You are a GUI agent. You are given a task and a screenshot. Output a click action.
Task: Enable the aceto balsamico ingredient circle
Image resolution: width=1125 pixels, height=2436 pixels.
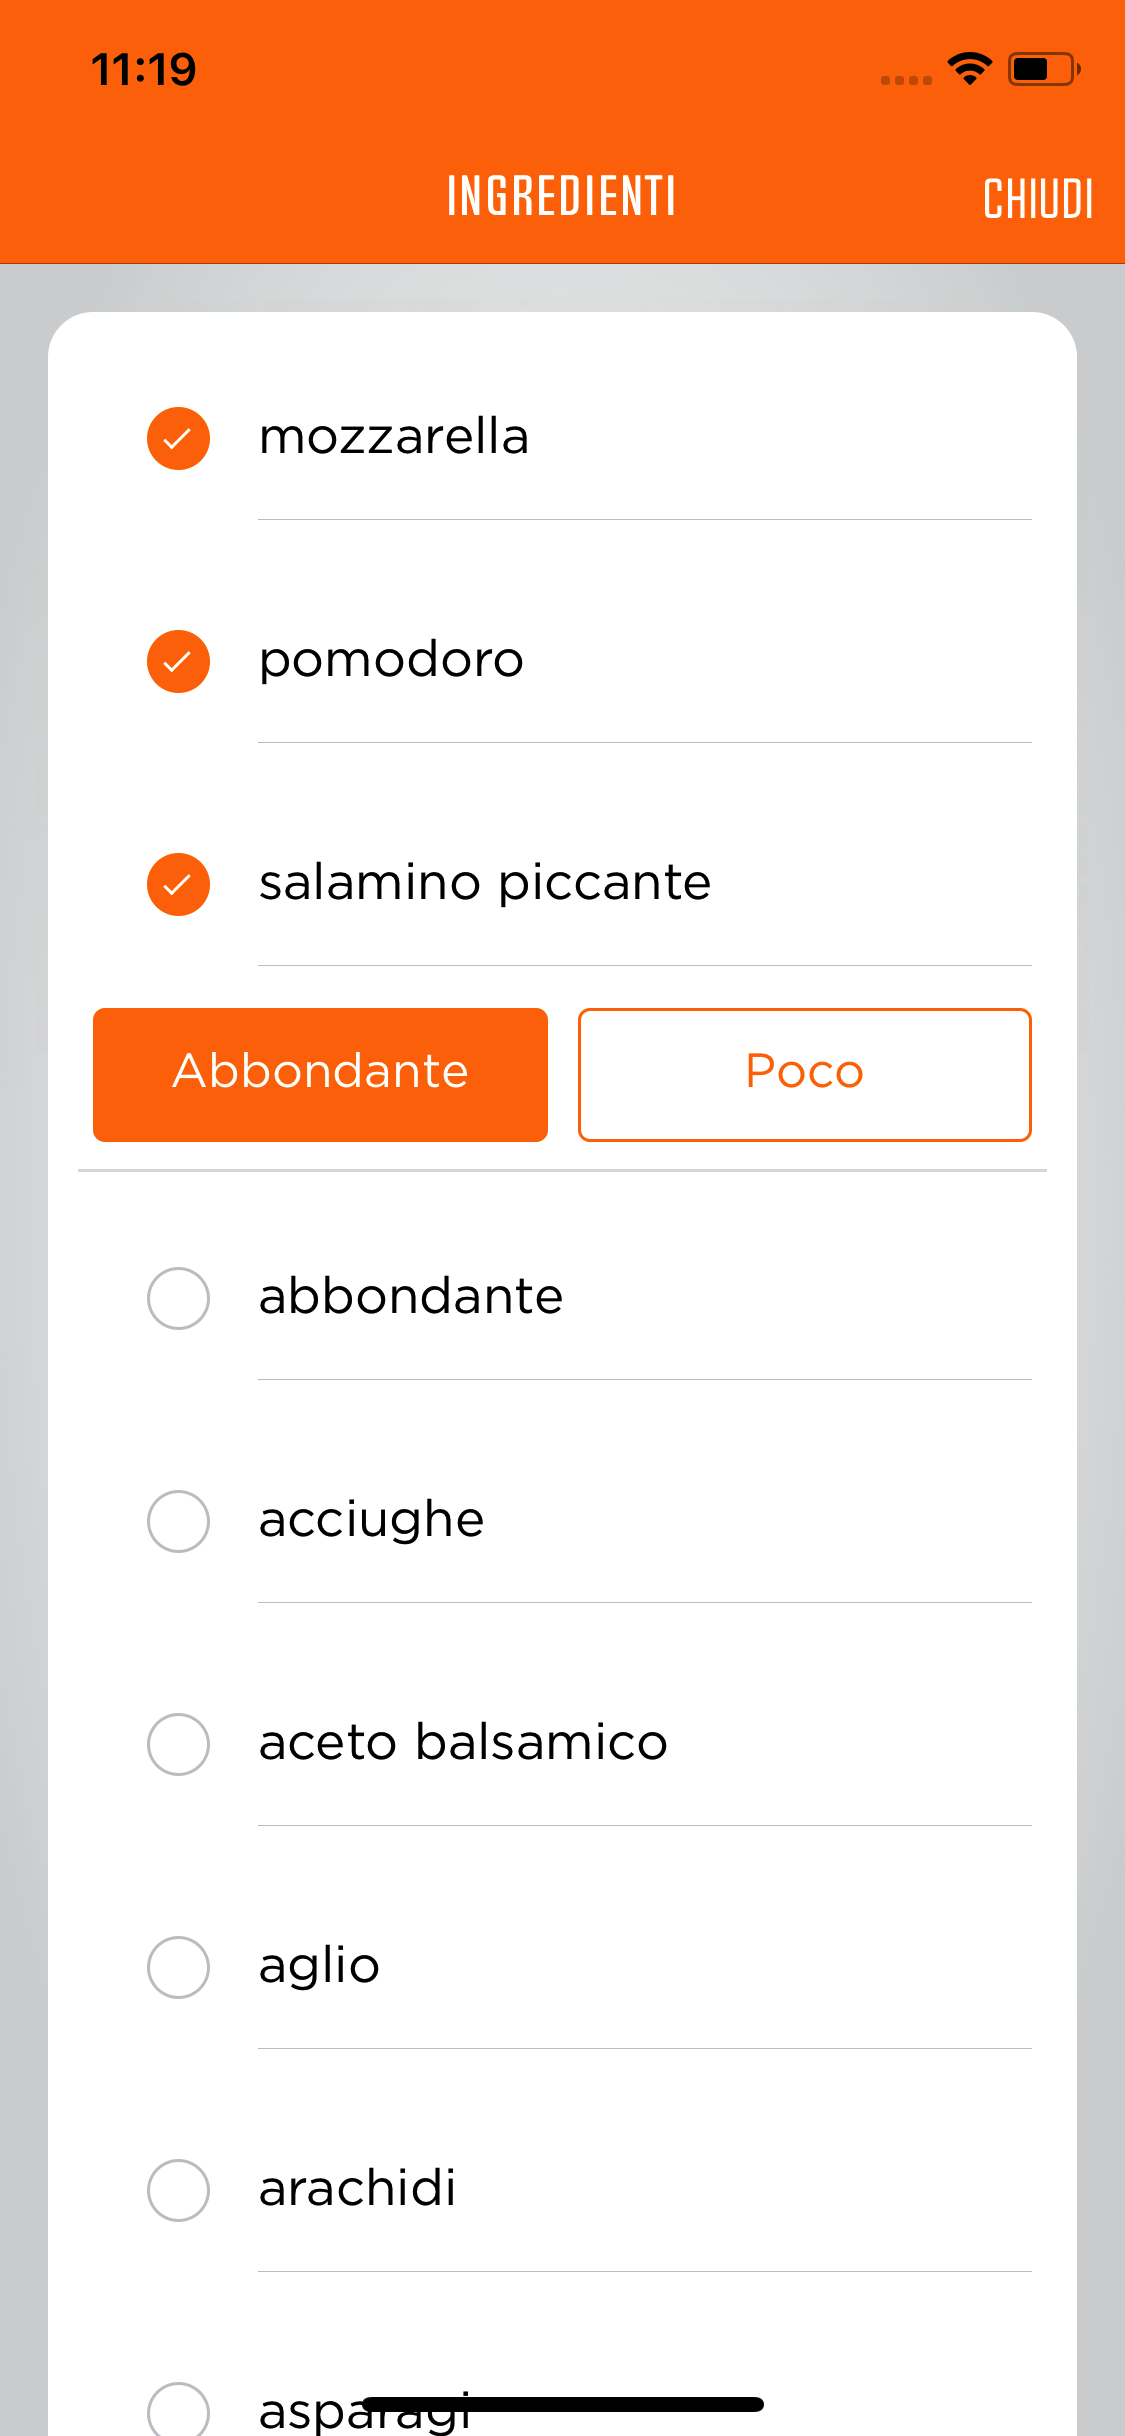pyautogui.click(x=178, y=1744)
